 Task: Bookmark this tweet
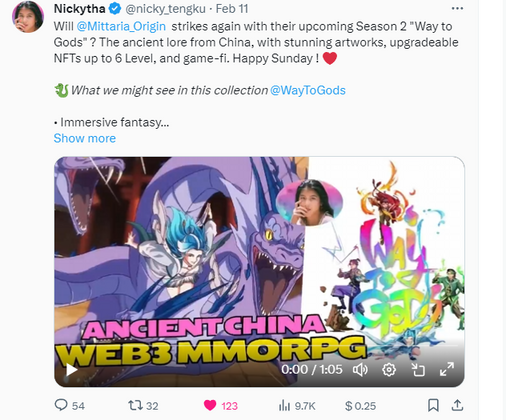coord(433,405)
